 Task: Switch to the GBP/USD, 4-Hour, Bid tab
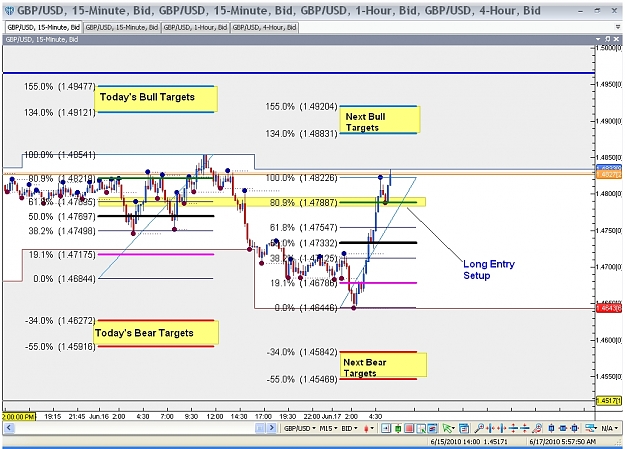click(264, 27)
